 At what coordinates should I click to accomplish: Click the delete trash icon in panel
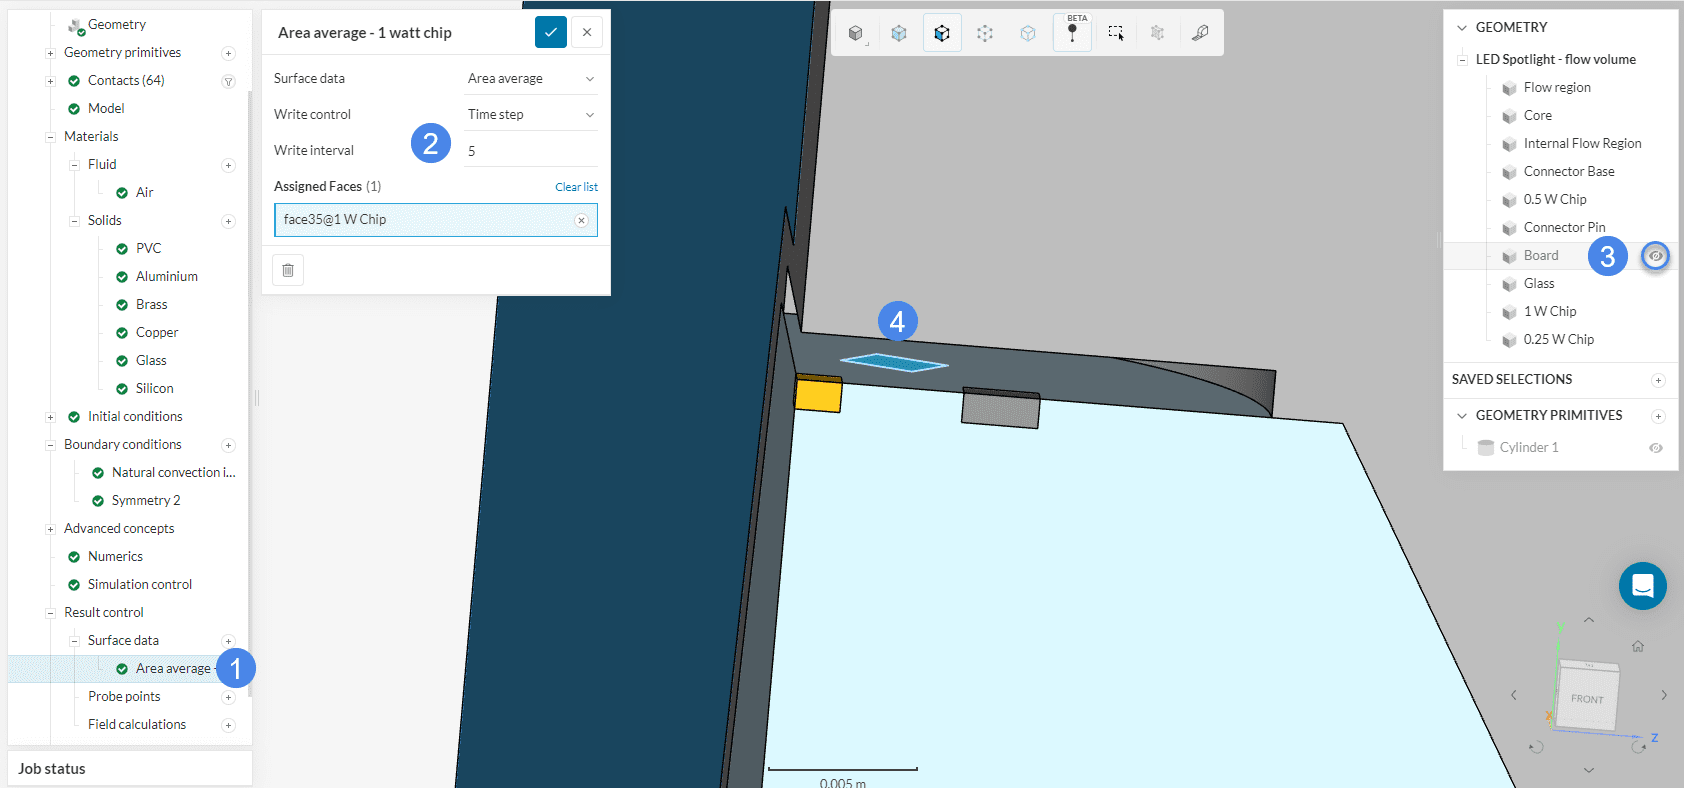[x=288, y=270]
